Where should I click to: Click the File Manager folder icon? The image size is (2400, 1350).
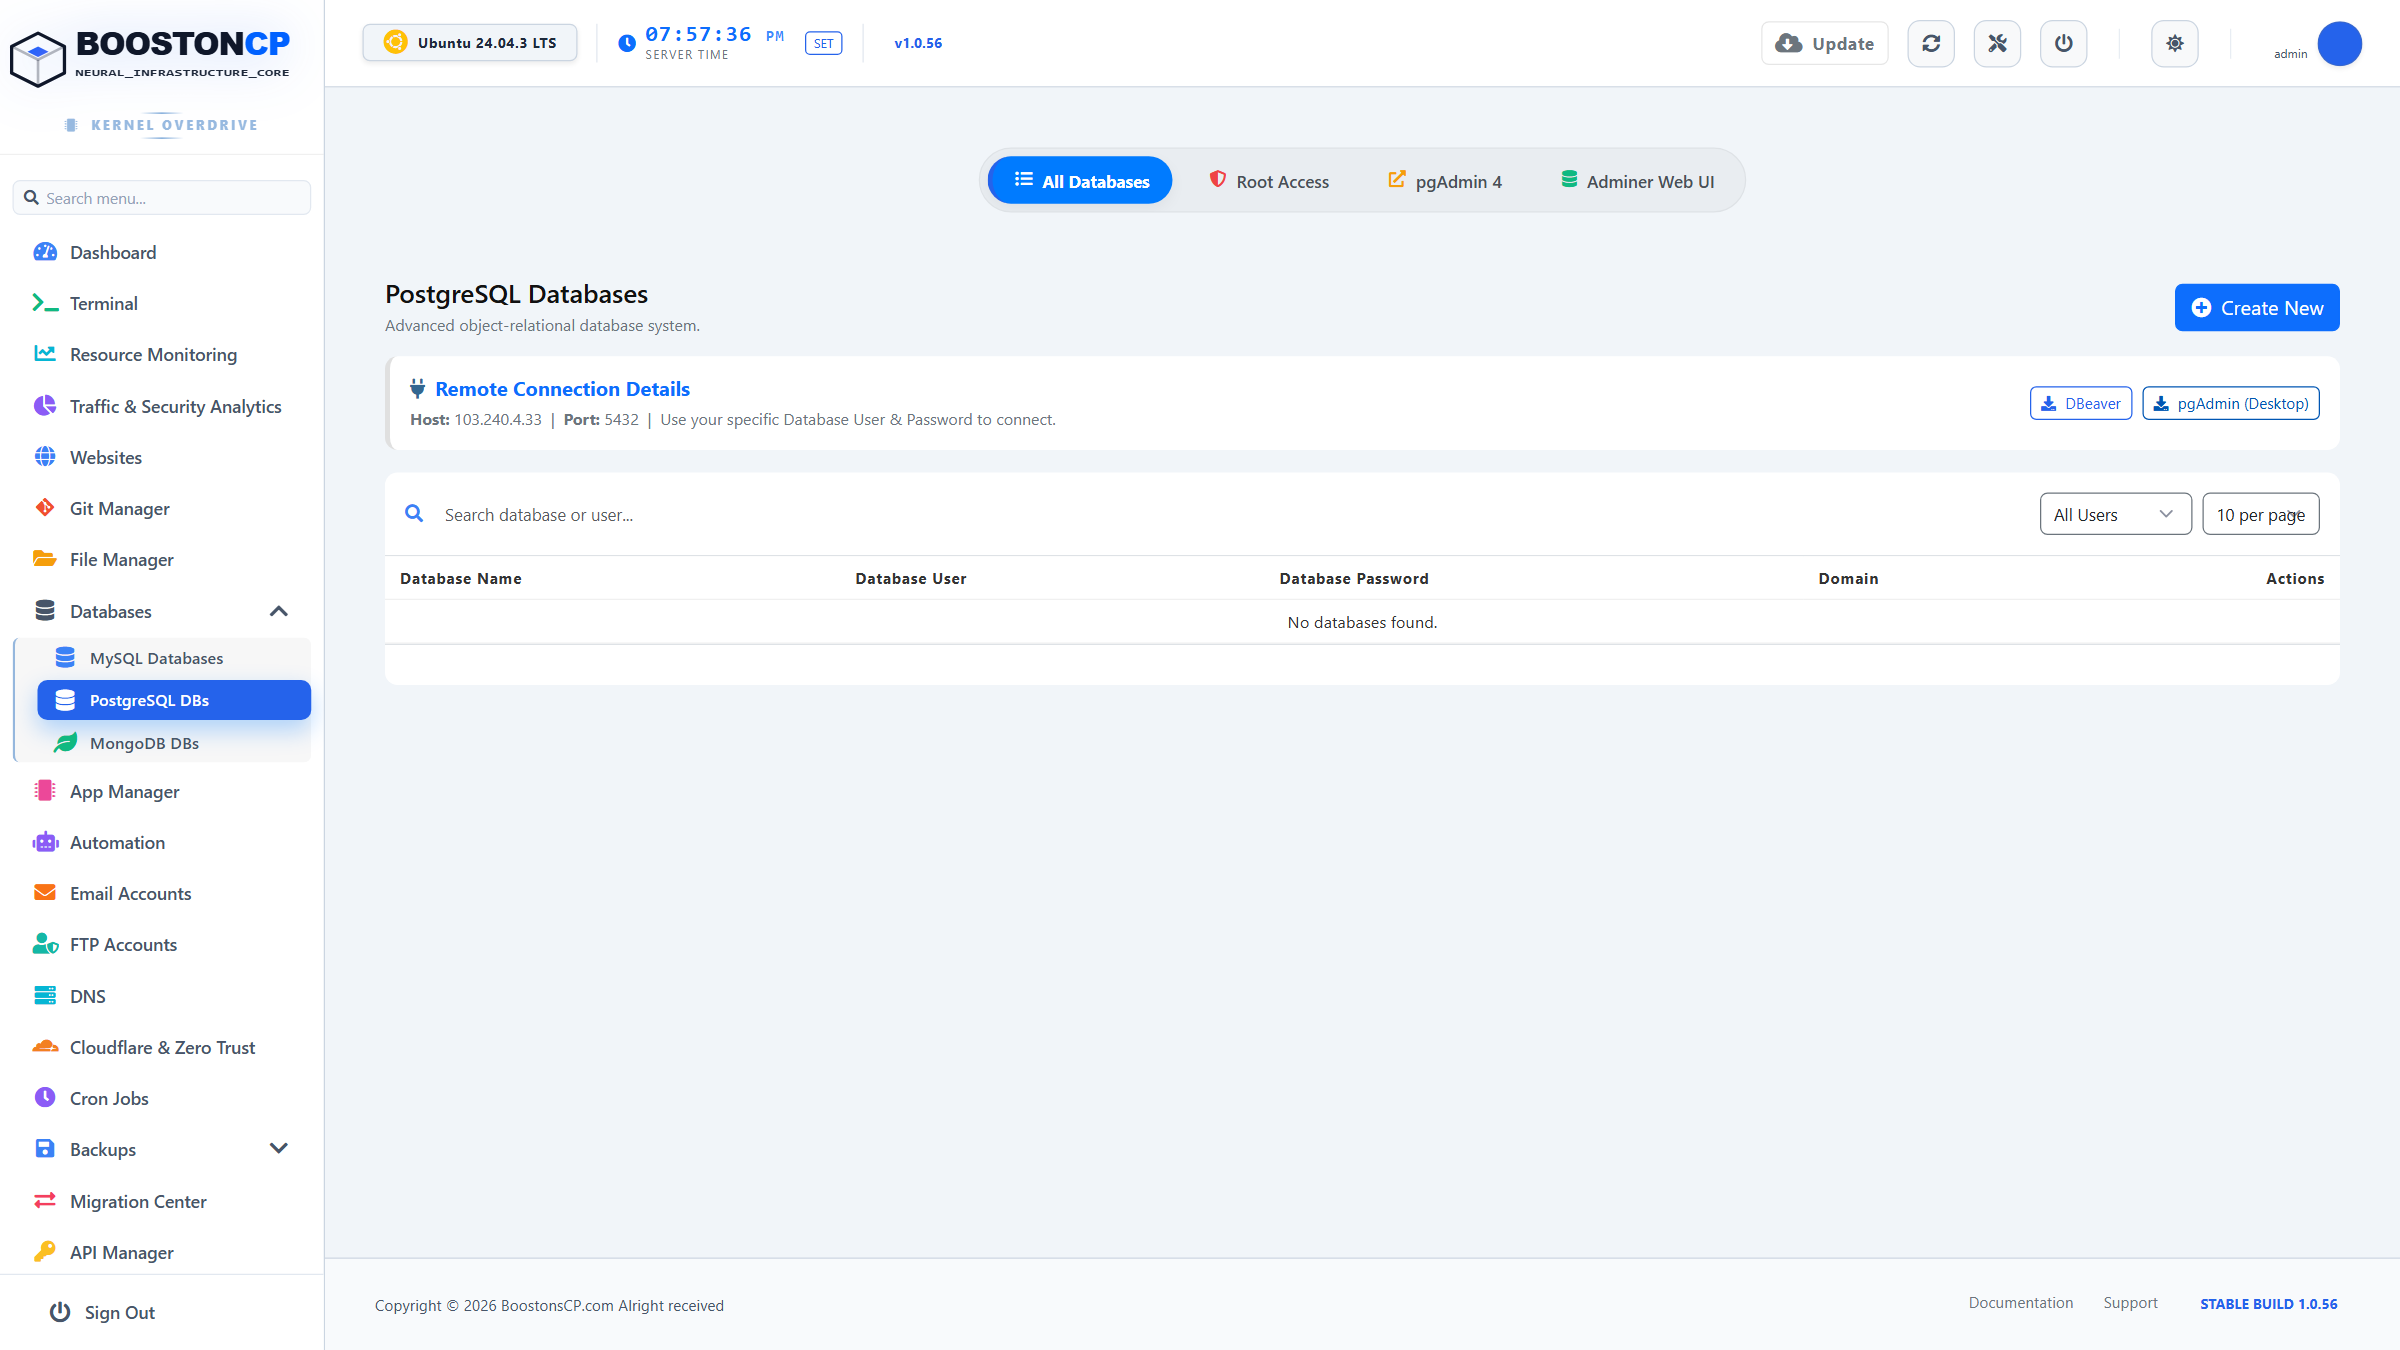pyautogui.click(x=45, y=559)
